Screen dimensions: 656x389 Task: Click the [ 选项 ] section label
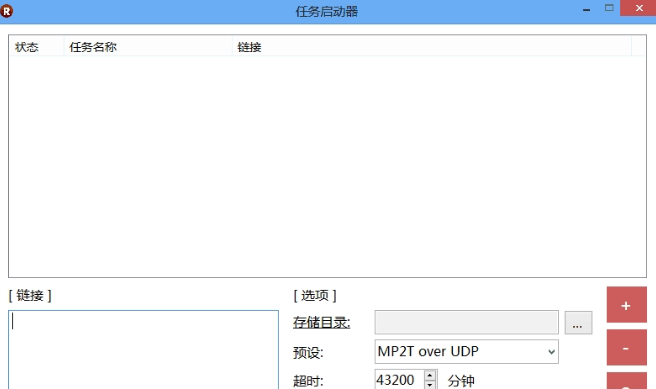[x=315, y=296]
